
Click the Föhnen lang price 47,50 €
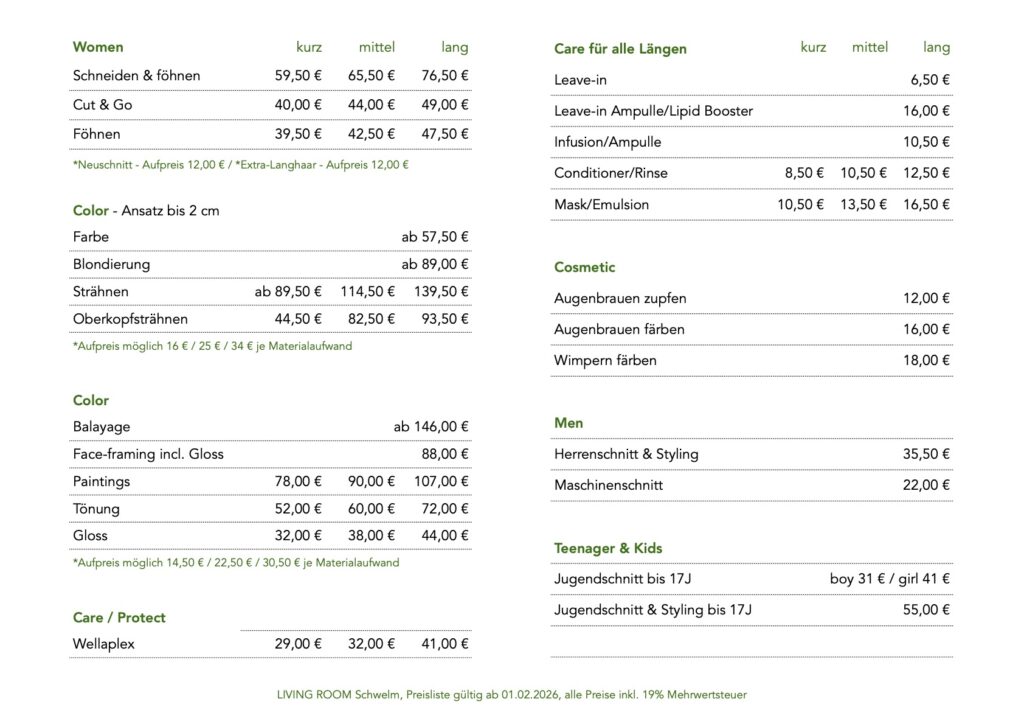pyautogui.click(x=444, y=133)
